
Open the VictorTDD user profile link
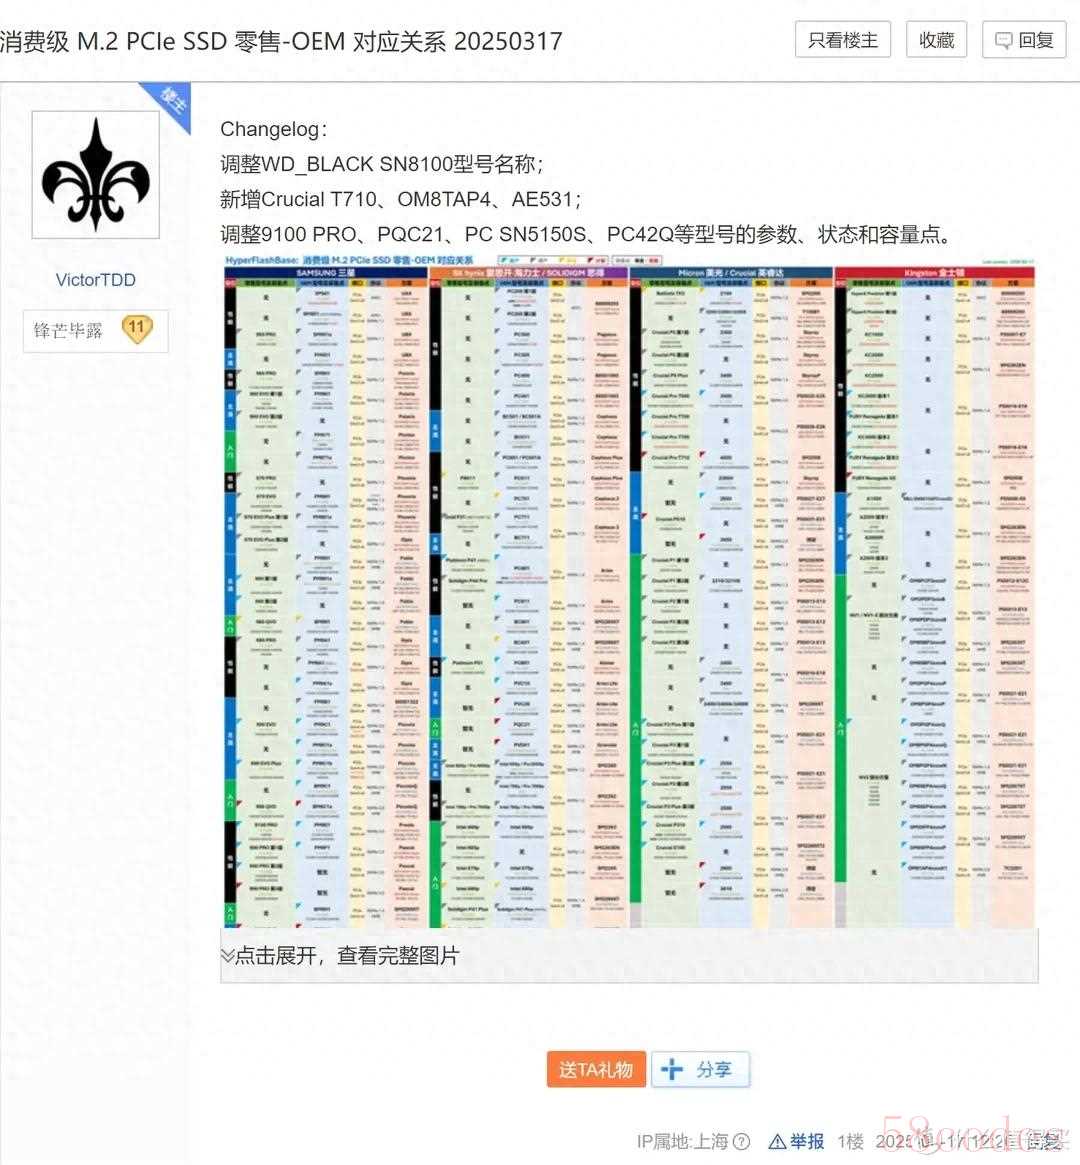click(95, 280)
